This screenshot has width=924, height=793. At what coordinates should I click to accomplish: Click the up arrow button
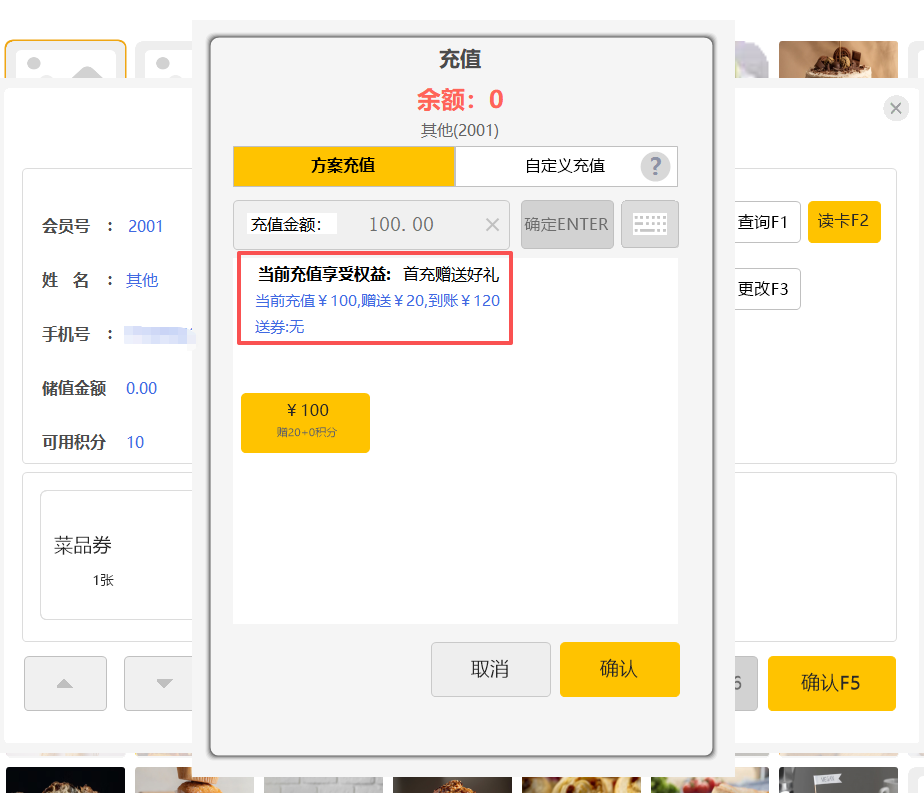65,683
